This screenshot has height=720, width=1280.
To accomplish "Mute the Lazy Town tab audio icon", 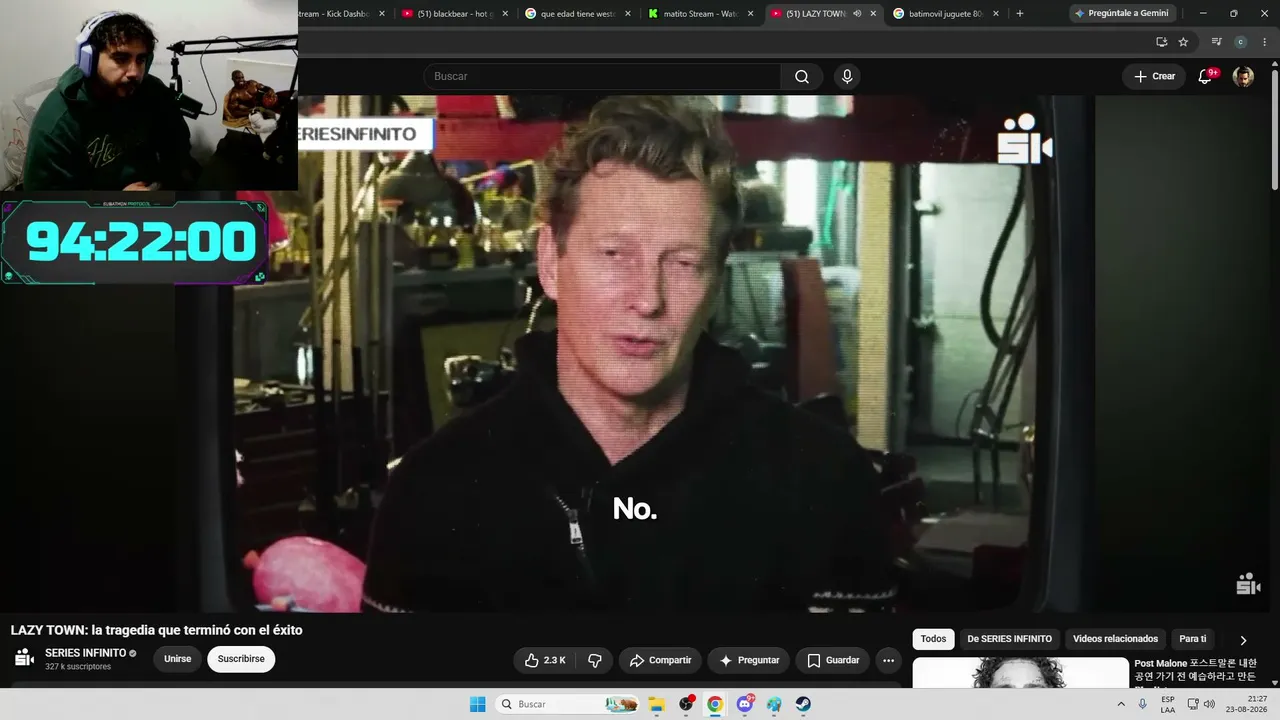I will 856,14.
